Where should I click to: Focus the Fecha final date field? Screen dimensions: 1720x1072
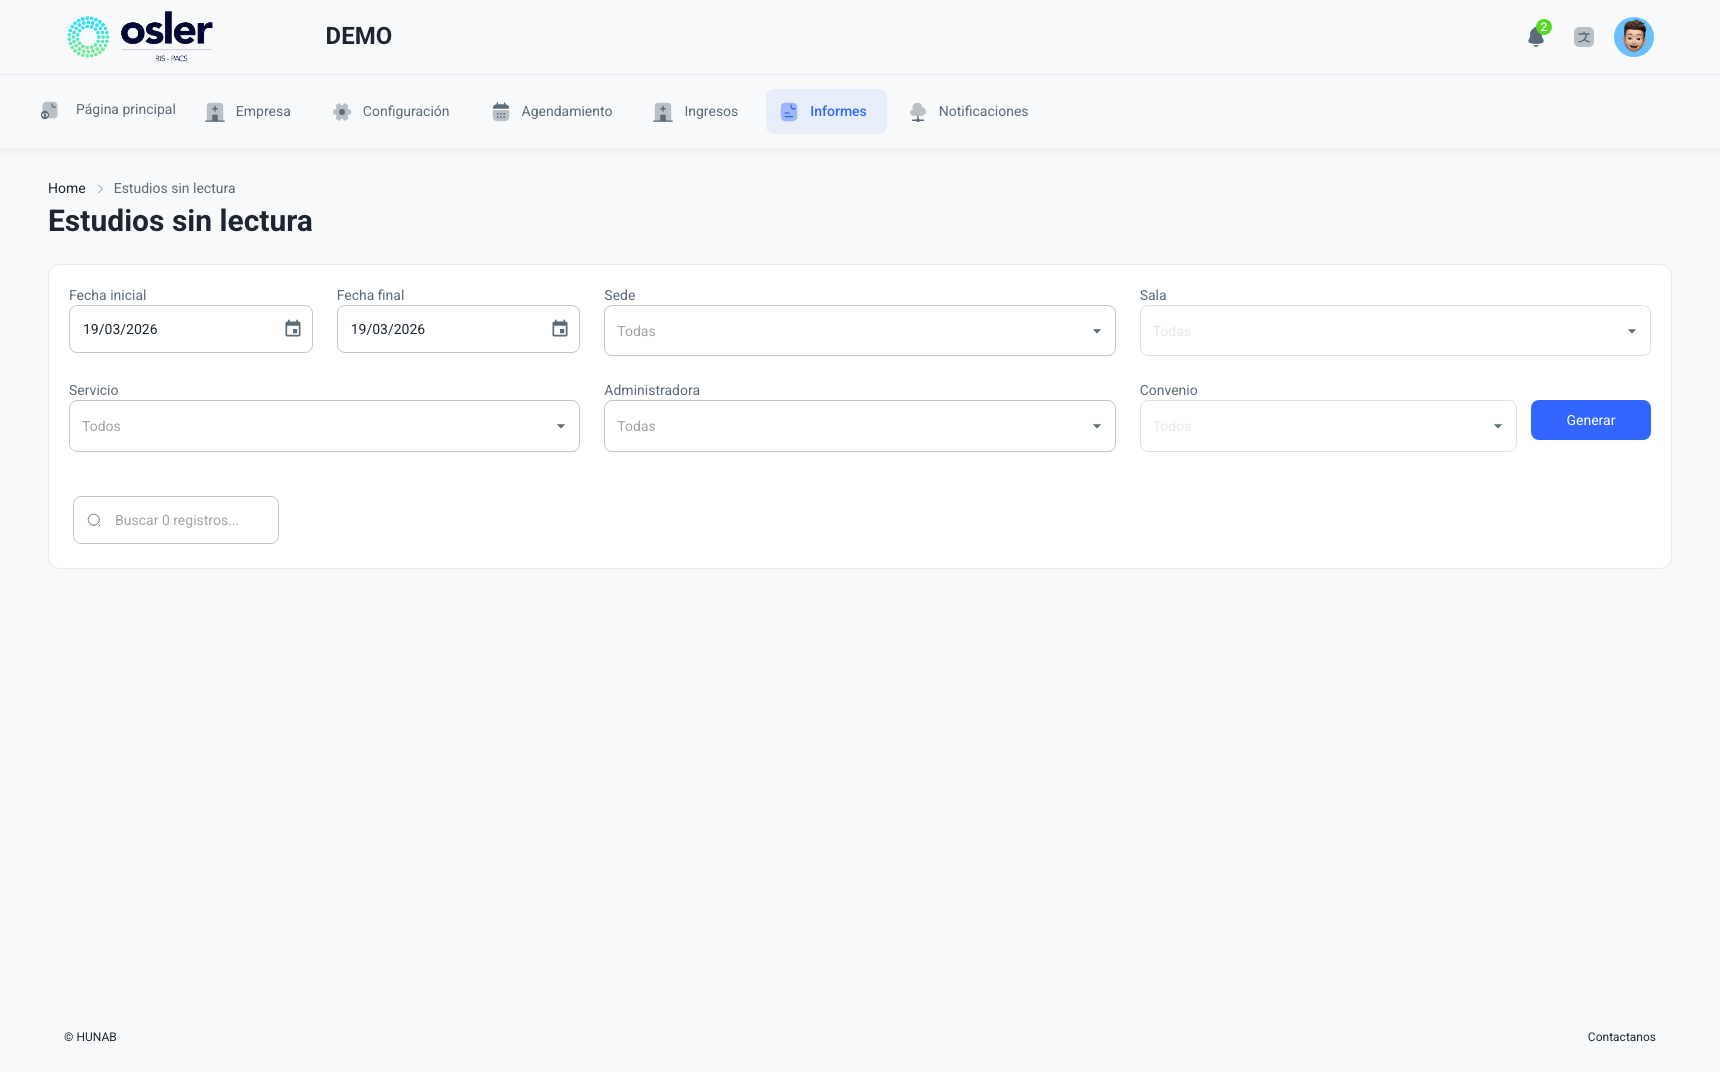coord(458,329)
